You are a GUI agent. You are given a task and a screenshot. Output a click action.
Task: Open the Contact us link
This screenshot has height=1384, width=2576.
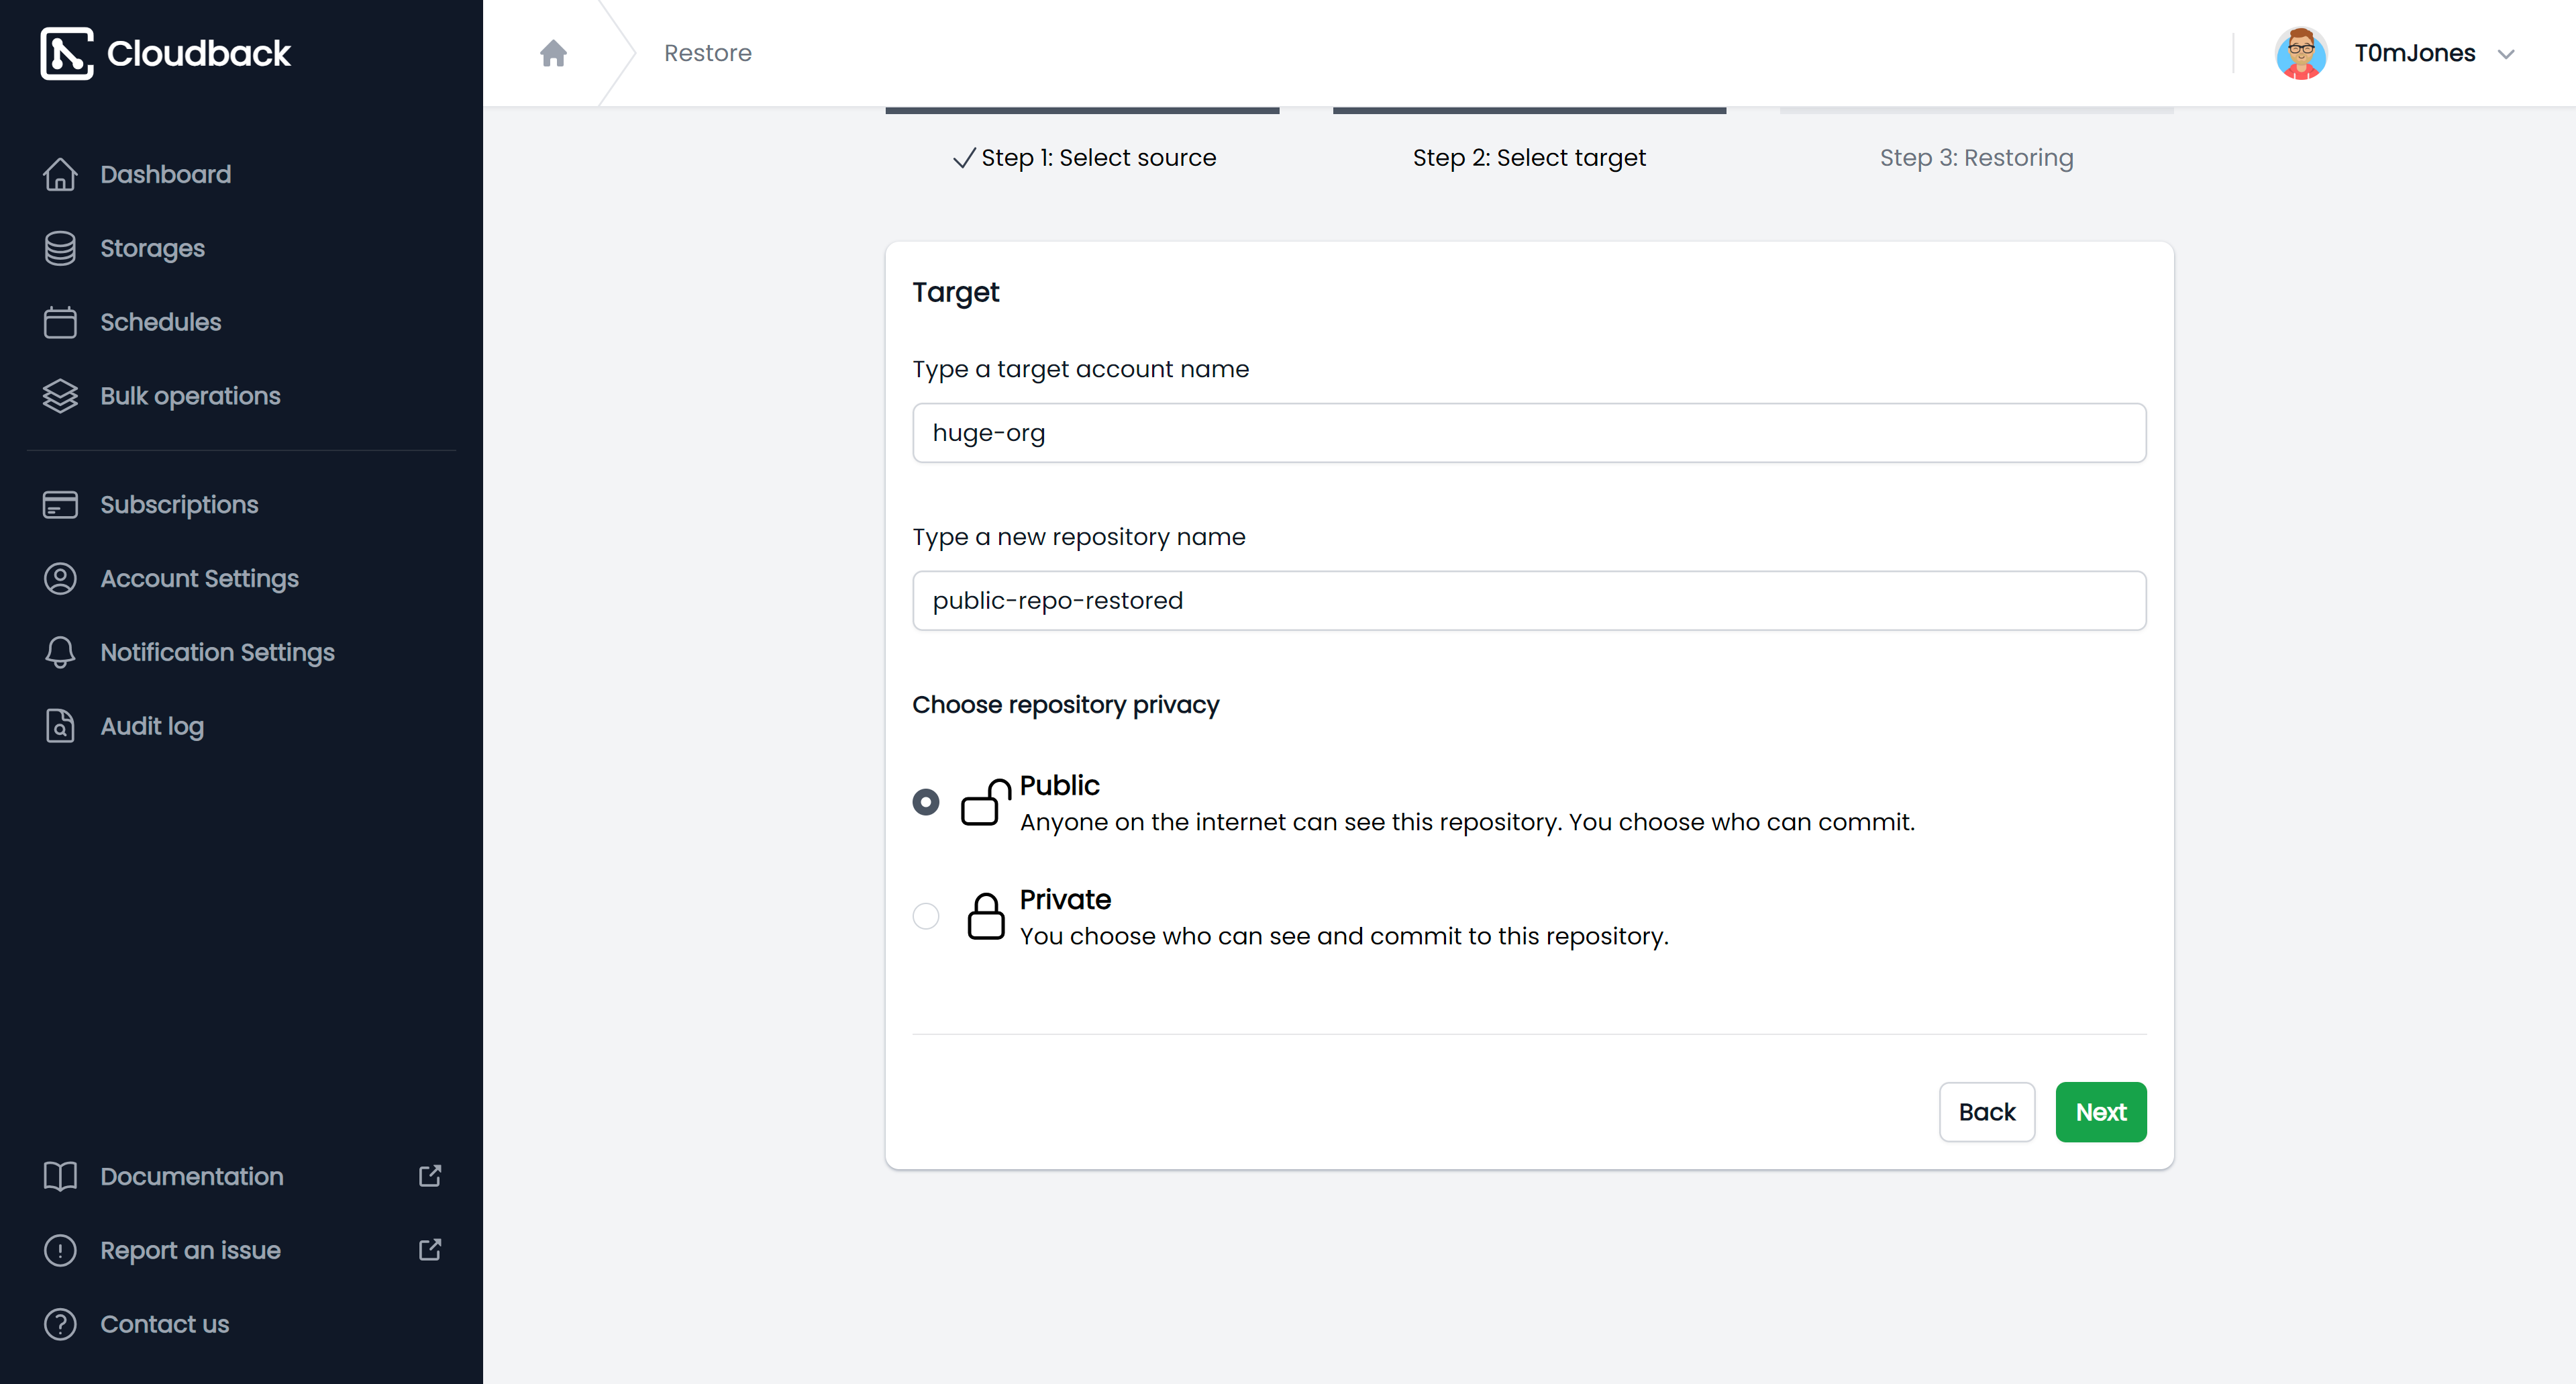[x=164, y=1324]
